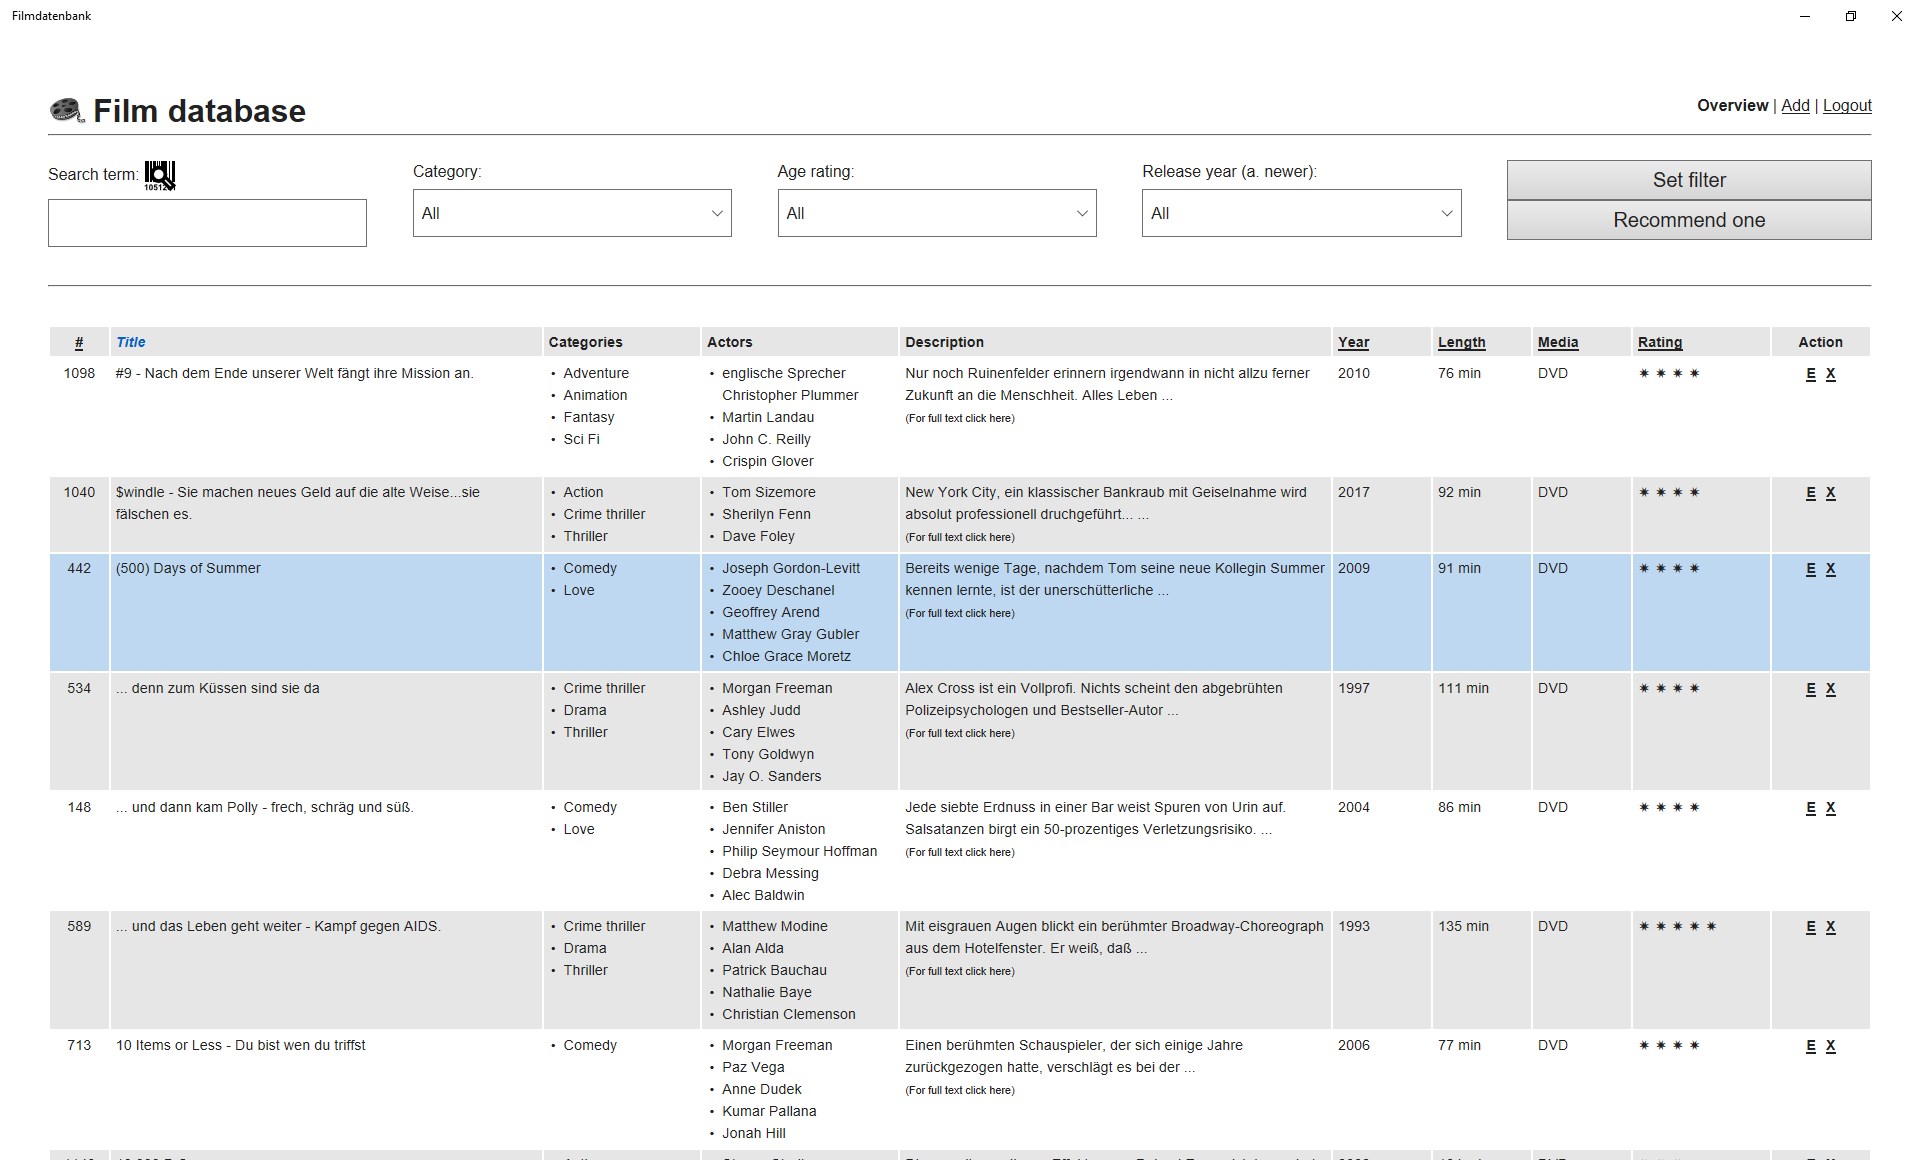Show full description for (500) Days of Summer
The height and width of the screenshot is (1160, 1920).
tap(959, 614)
